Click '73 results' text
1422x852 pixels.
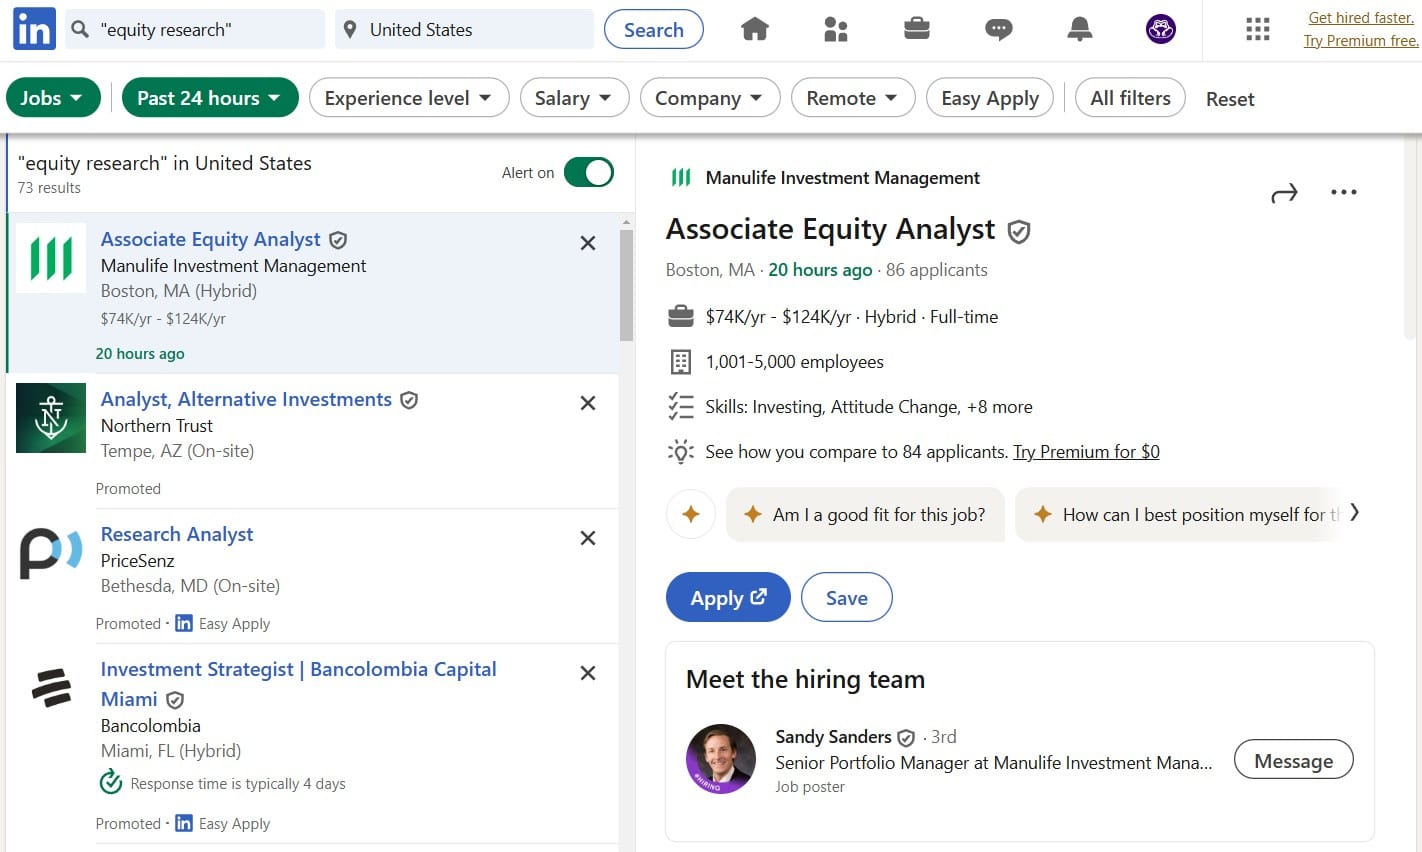[x=49, y=188]
